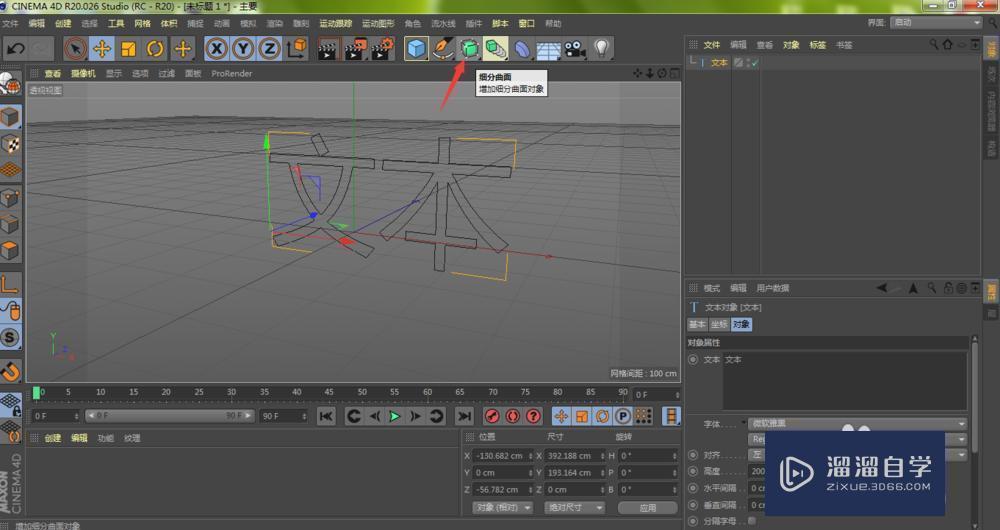
Task: Open the 对象 (相对) coordinate dropdown
Action: click(x=500, y=507)
